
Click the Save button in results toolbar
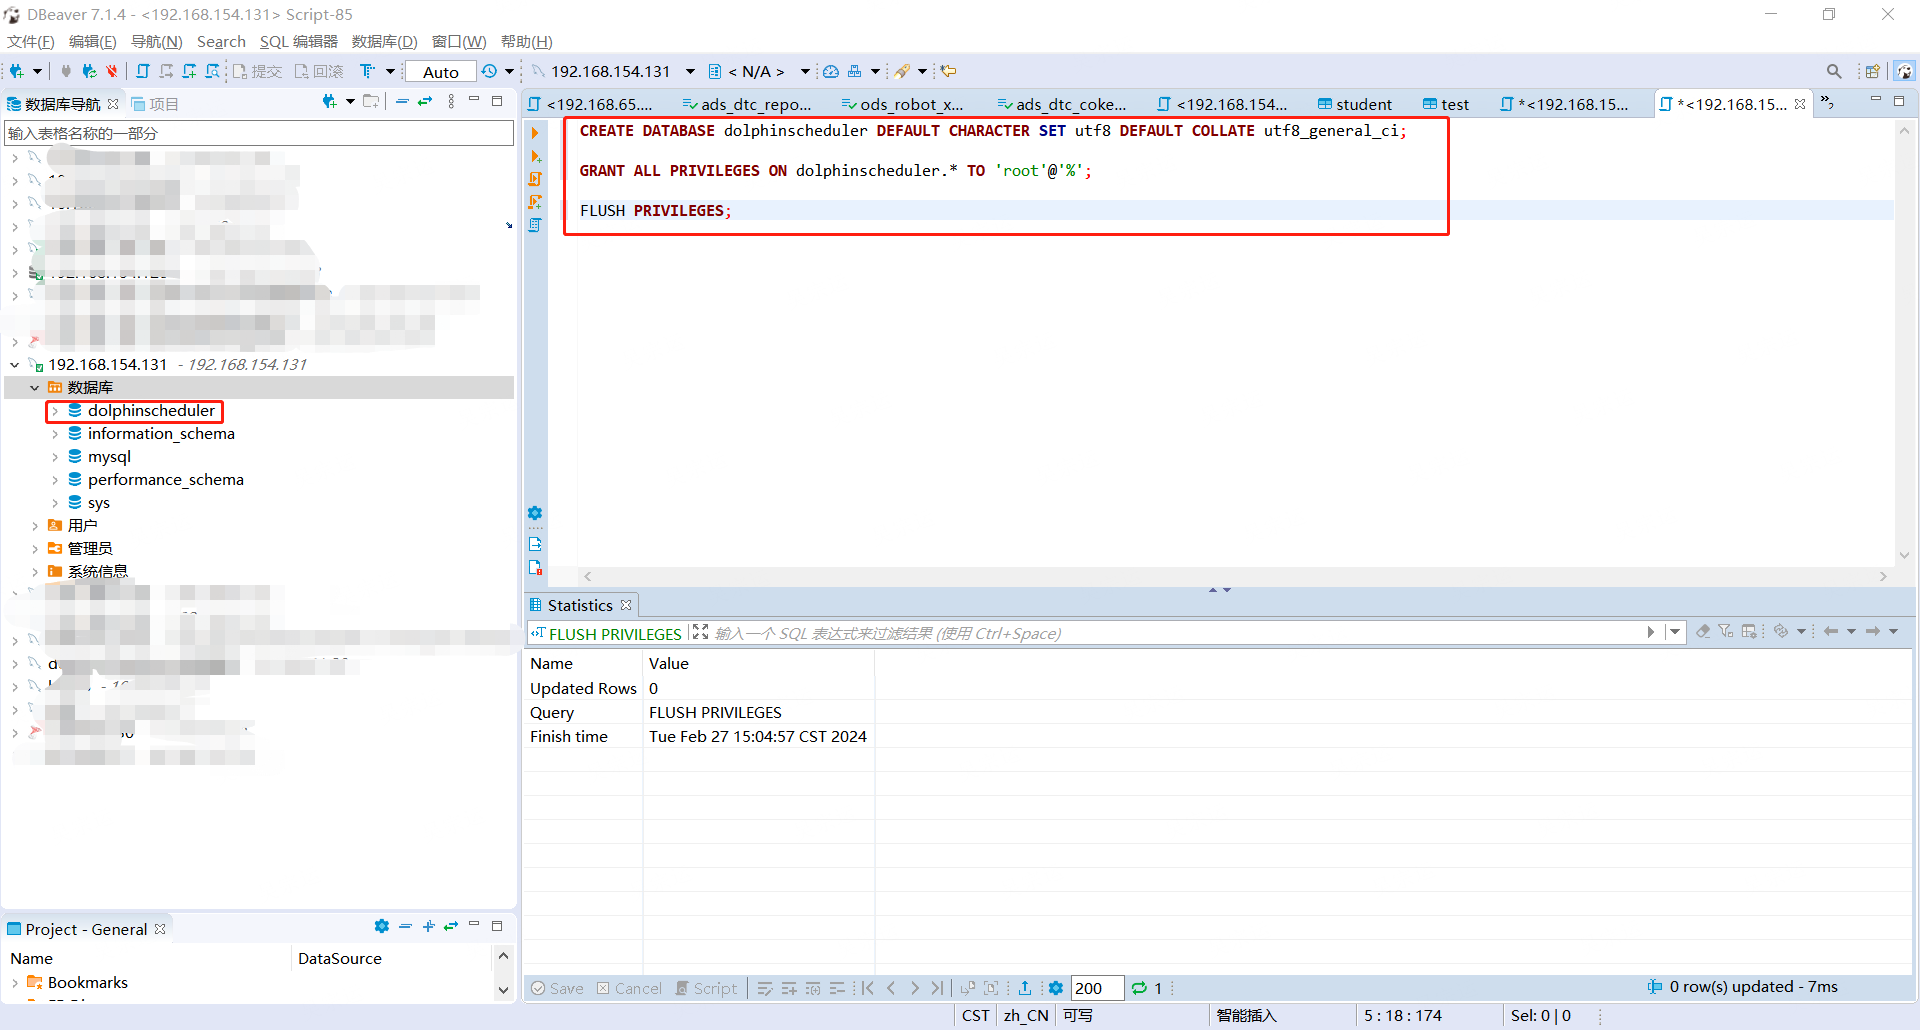(557, 988)
